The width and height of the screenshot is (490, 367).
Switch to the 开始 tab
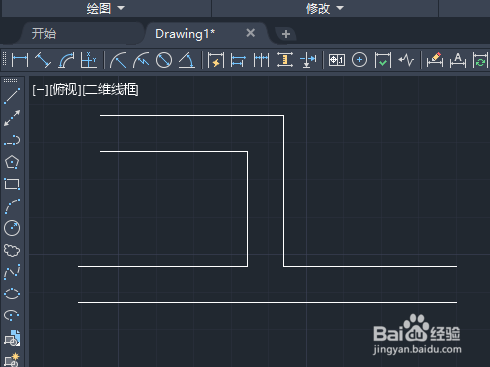[x=44, y=34]
